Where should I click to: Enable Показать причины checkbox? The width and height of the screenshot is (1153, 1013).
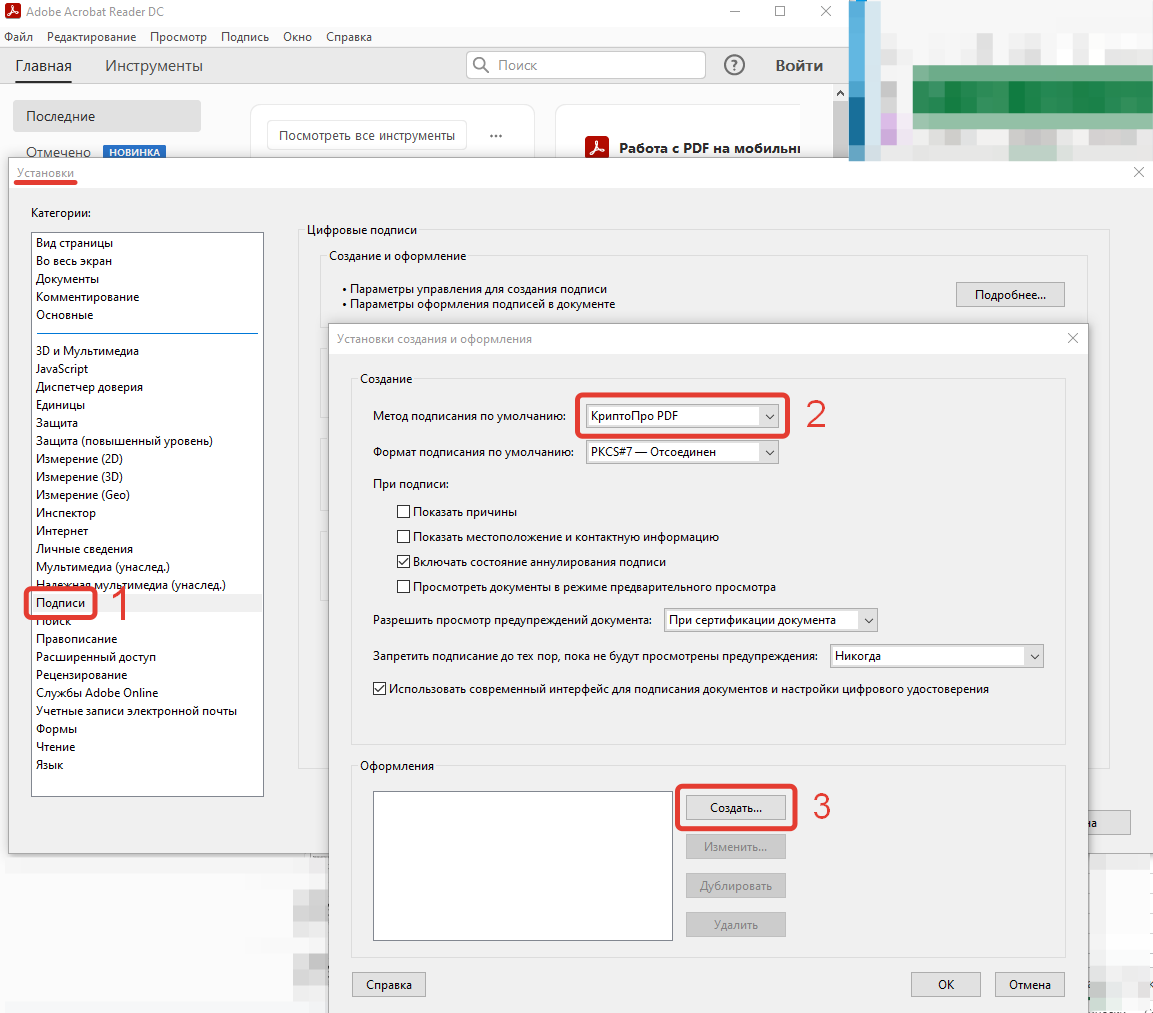point(403,512)
